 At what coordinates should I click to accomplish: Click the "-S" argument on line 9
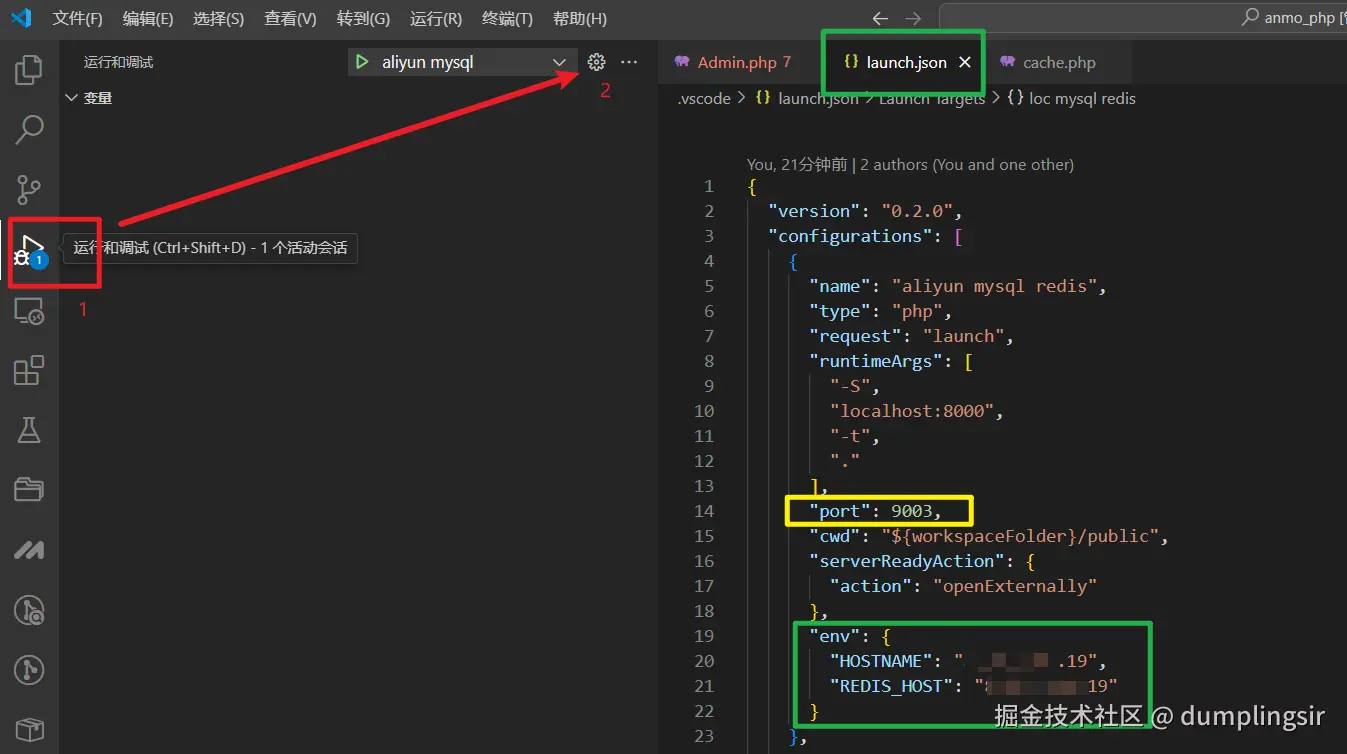pyautogui.click(x=850, y=386)
